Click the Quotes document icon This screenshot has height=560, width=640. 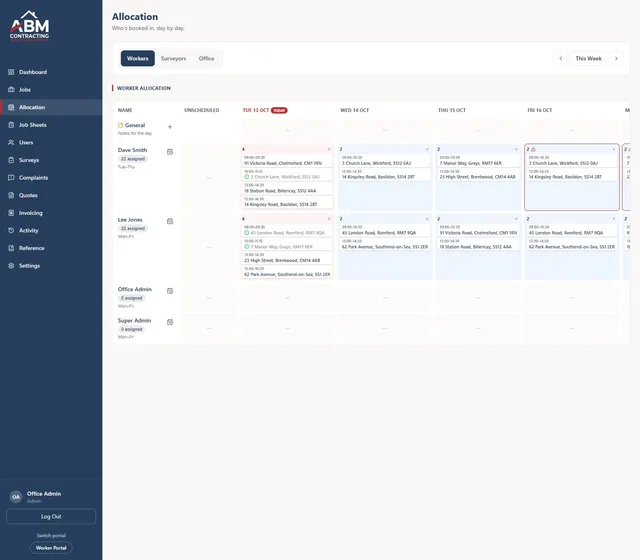(x=11, y=195)
